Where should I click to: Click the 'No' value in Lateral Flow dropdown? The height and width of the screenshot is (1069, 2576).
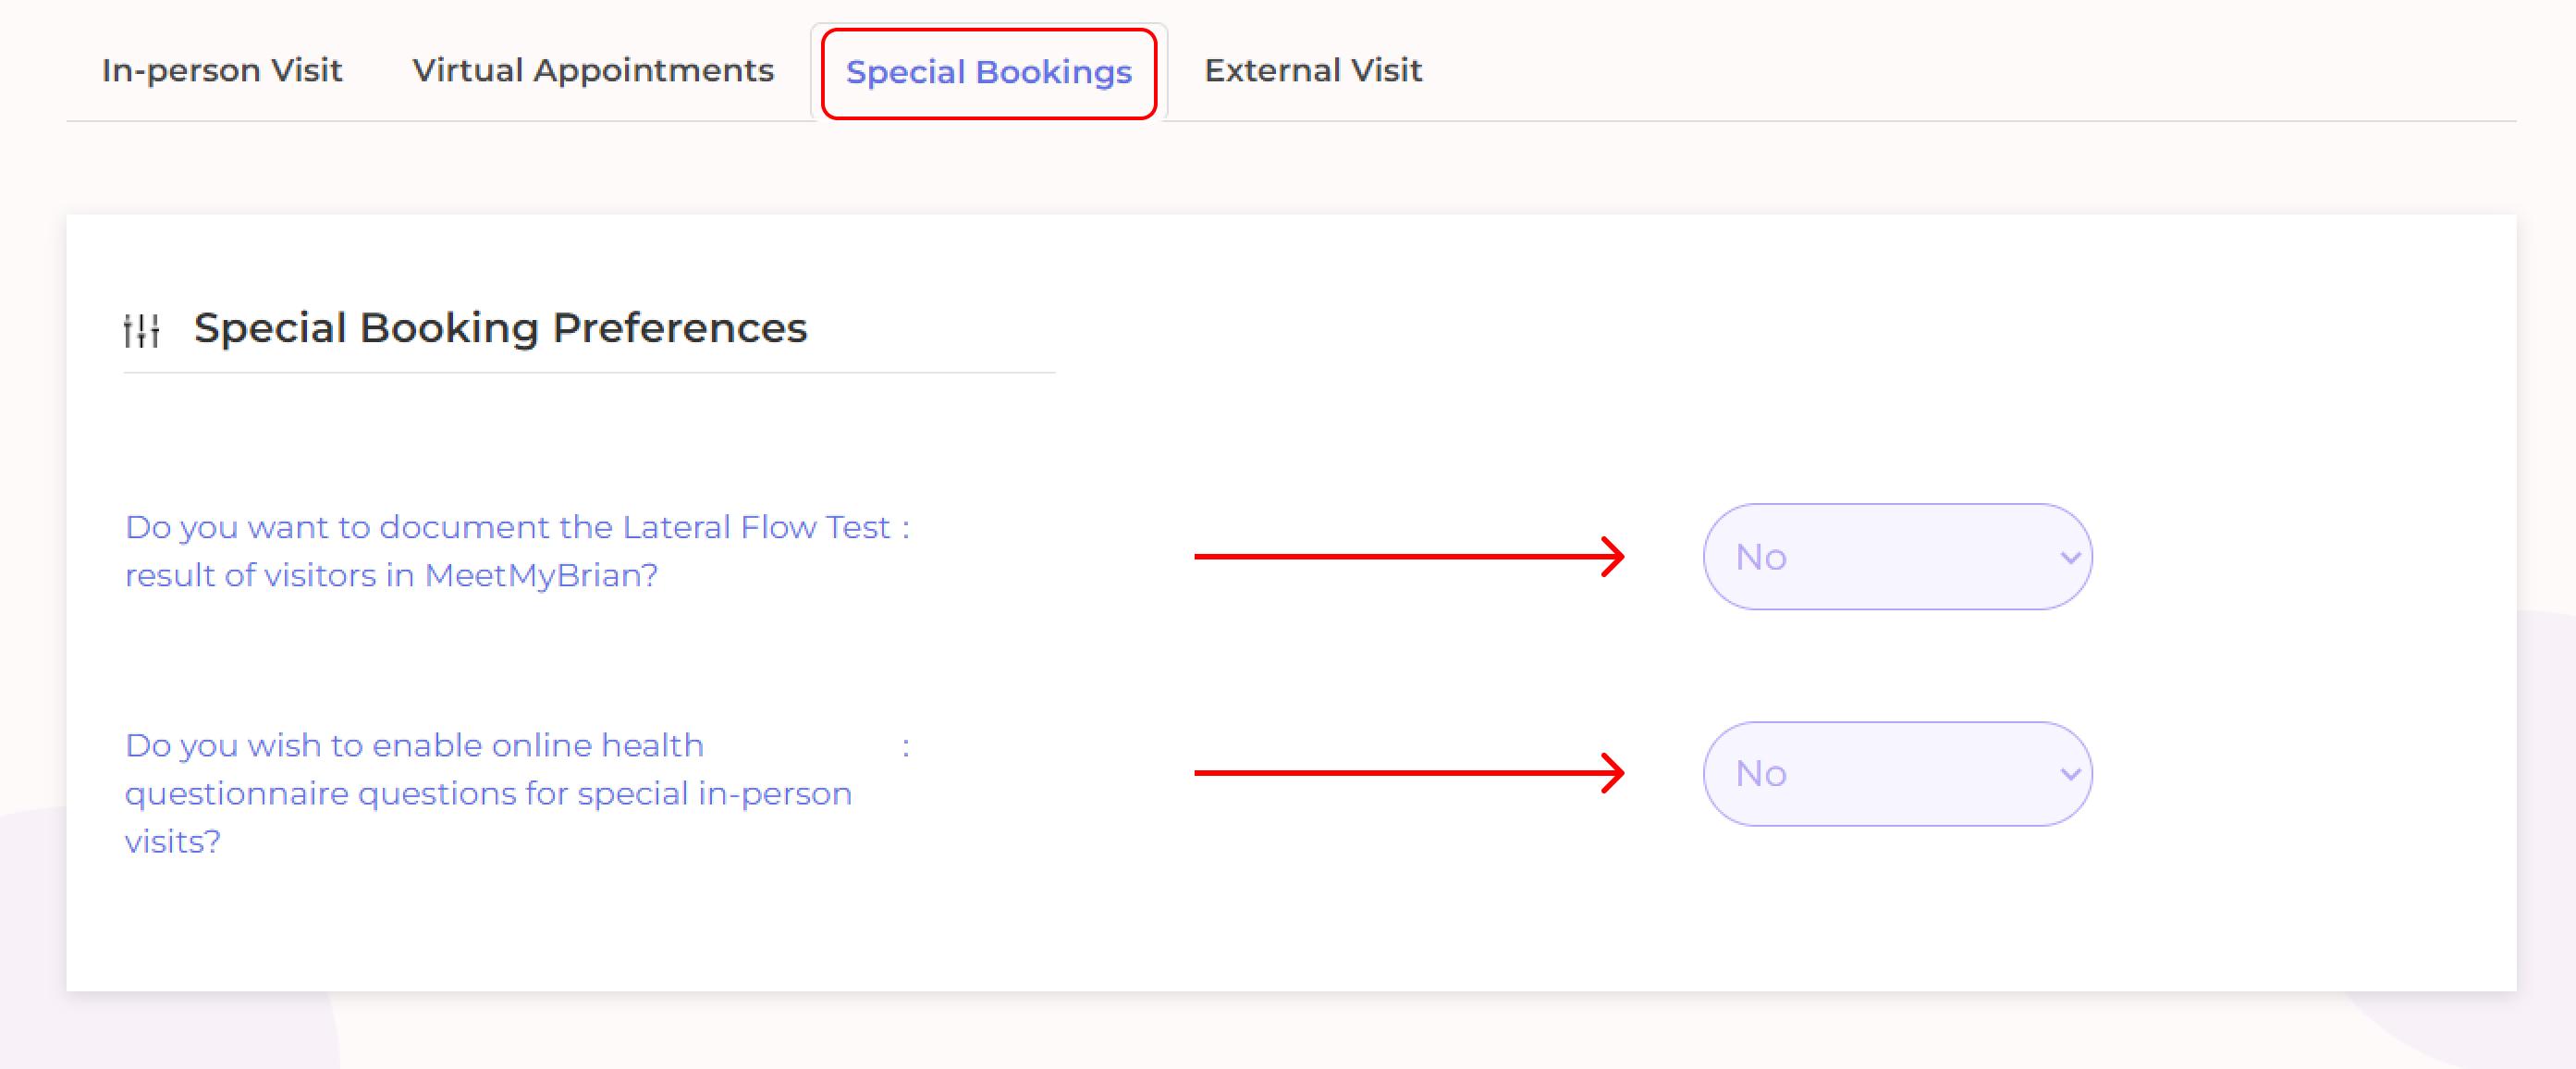[x=1761, y=557]
